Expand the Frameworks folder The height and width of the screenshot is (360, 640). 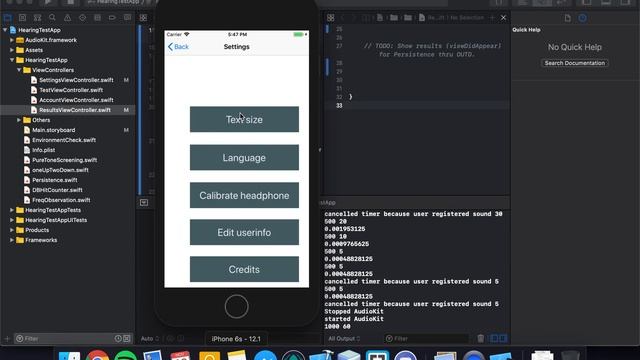pos(12,240)
